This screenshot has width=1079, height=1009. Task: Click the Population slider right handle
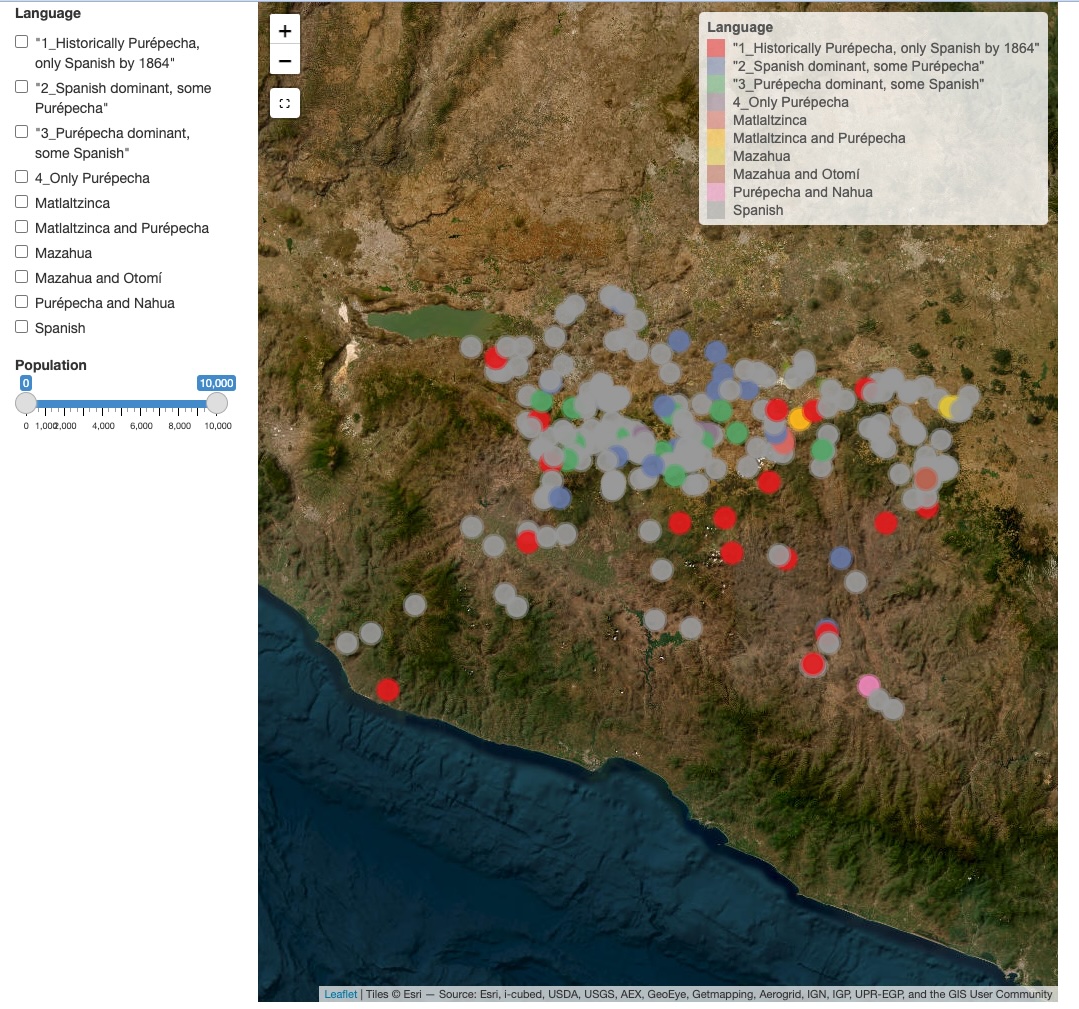click(216, 403)
